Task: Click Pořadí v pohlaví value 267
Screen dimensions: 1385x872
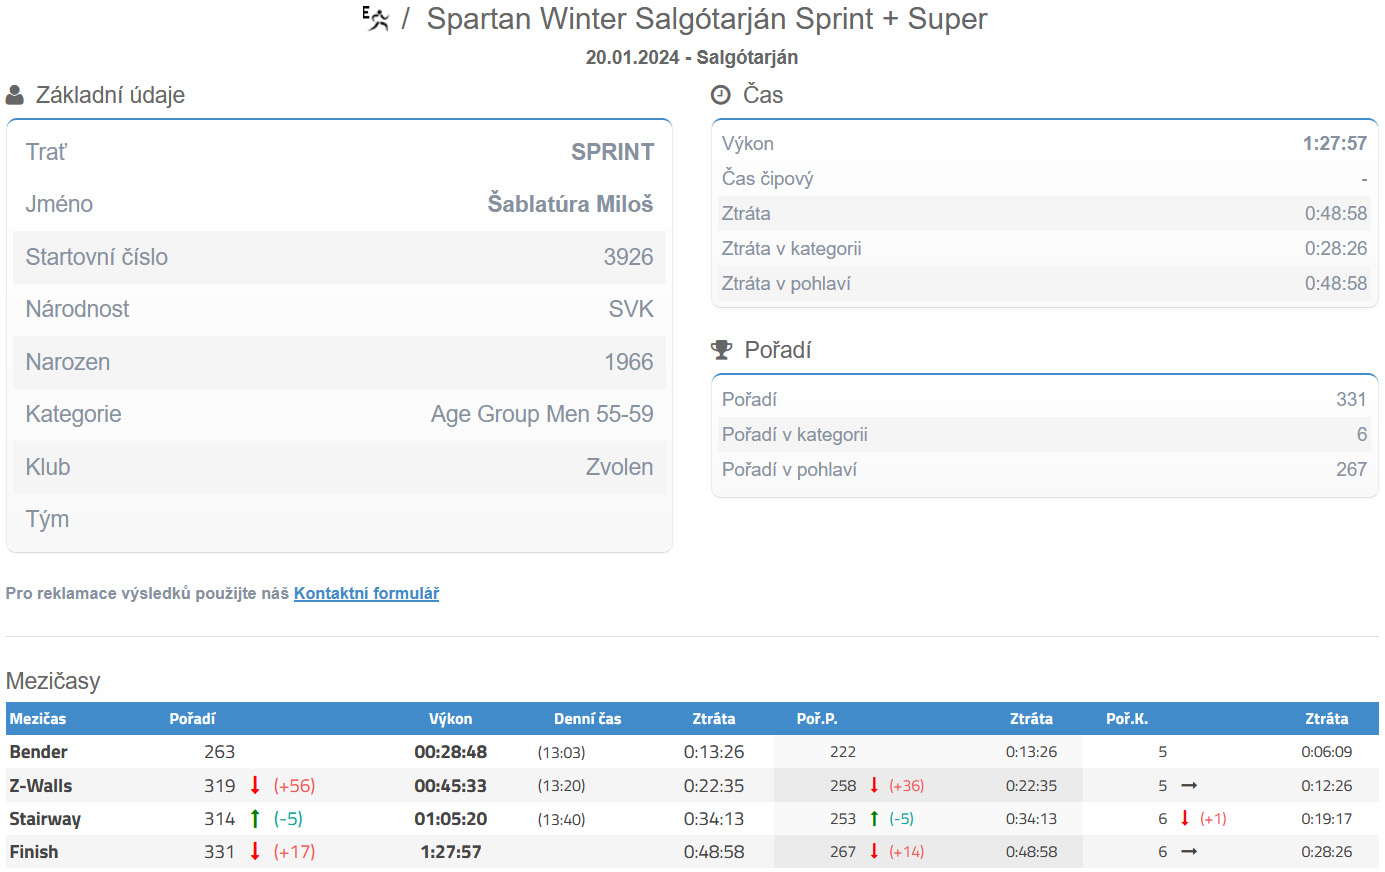Action: [1351, 469]
